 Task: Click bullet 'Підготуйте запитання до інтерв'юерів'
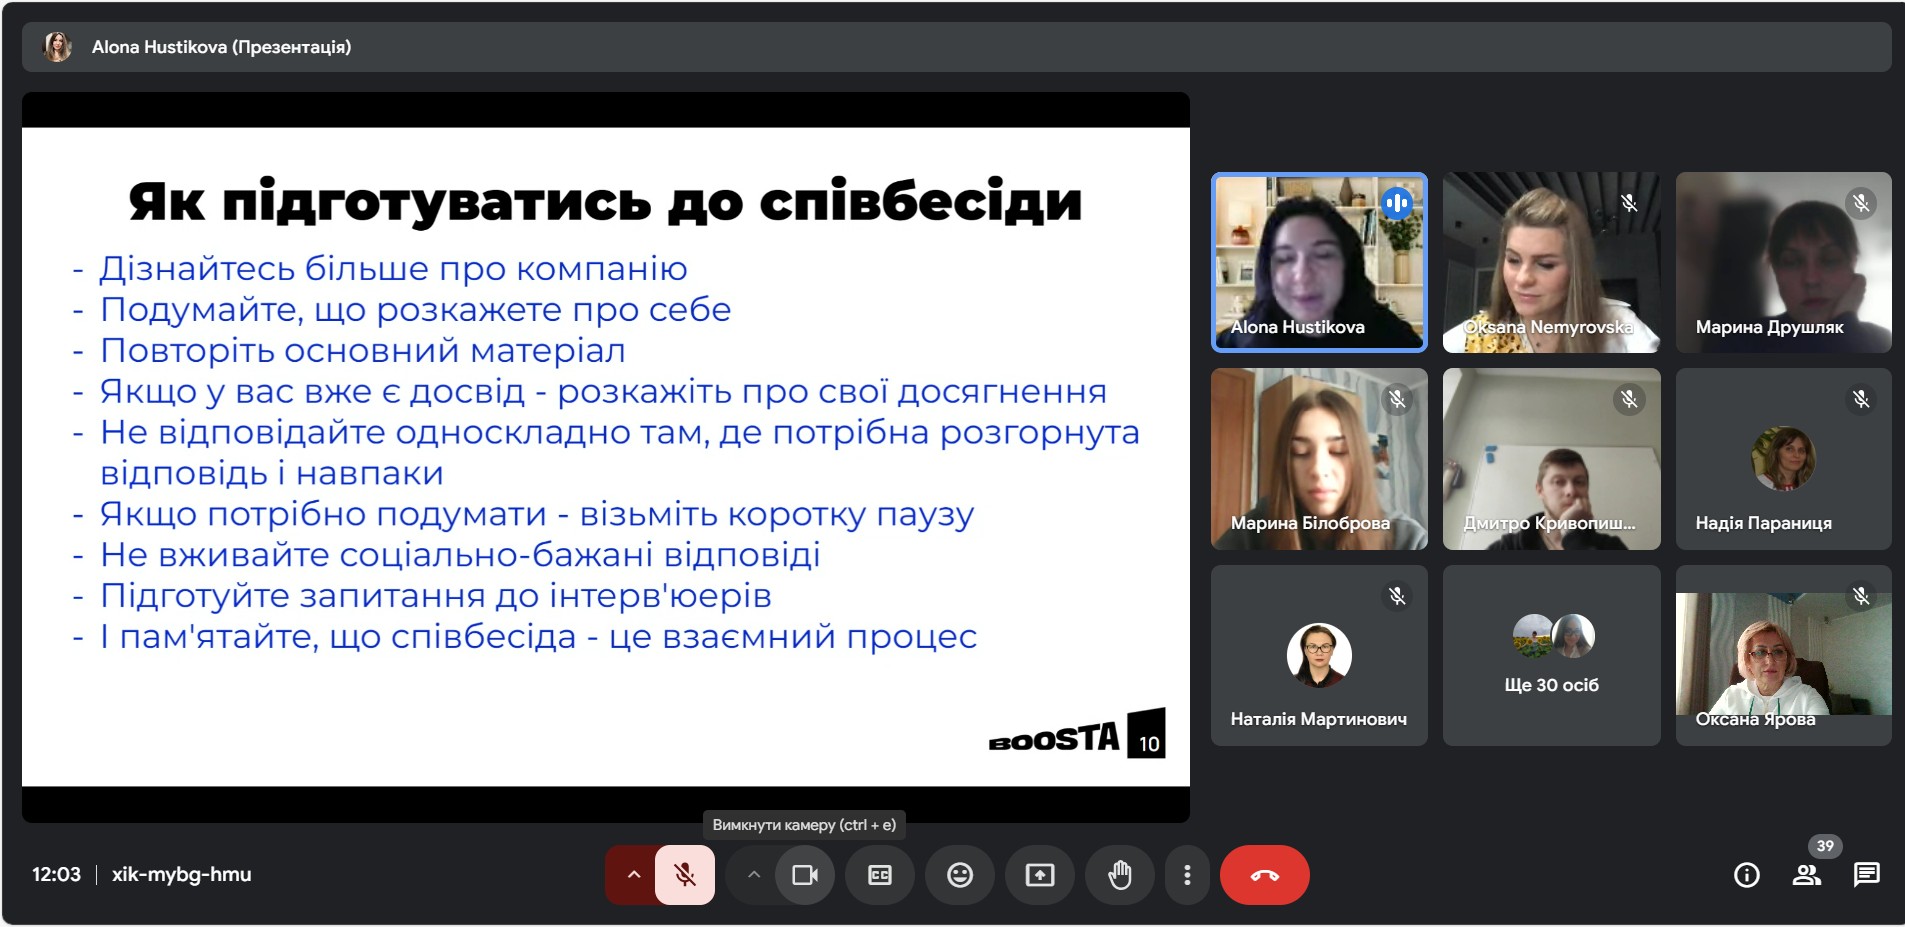(x=435, y=596)
